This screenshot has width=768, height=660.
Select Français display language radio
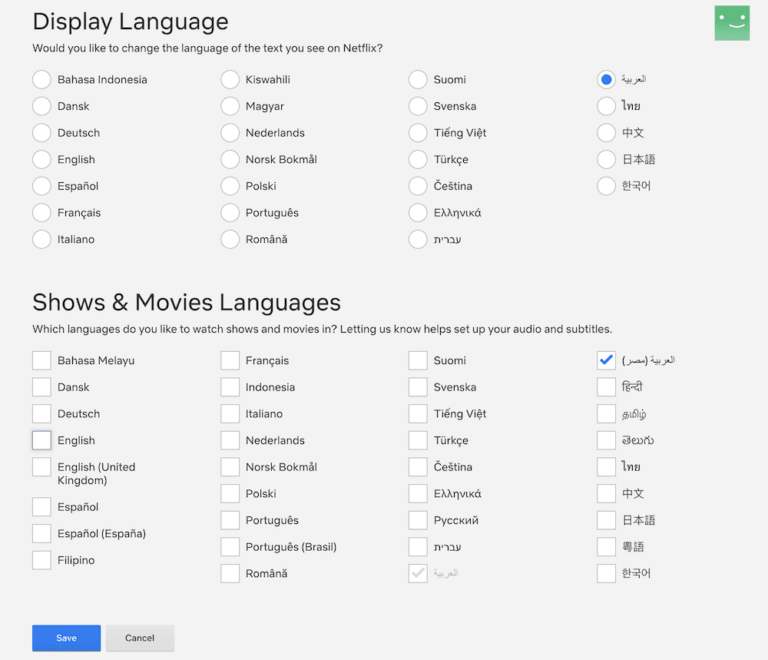[42, 212]
